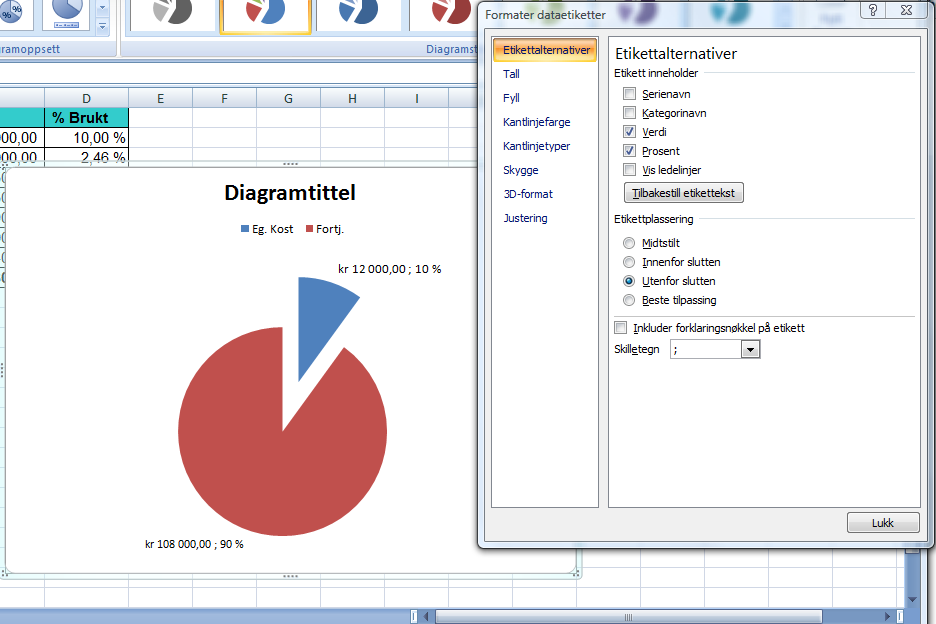Open the Skilletegn dropdown arrow
The width and height of the screenshot is (936, 624).
coord(750,349)
